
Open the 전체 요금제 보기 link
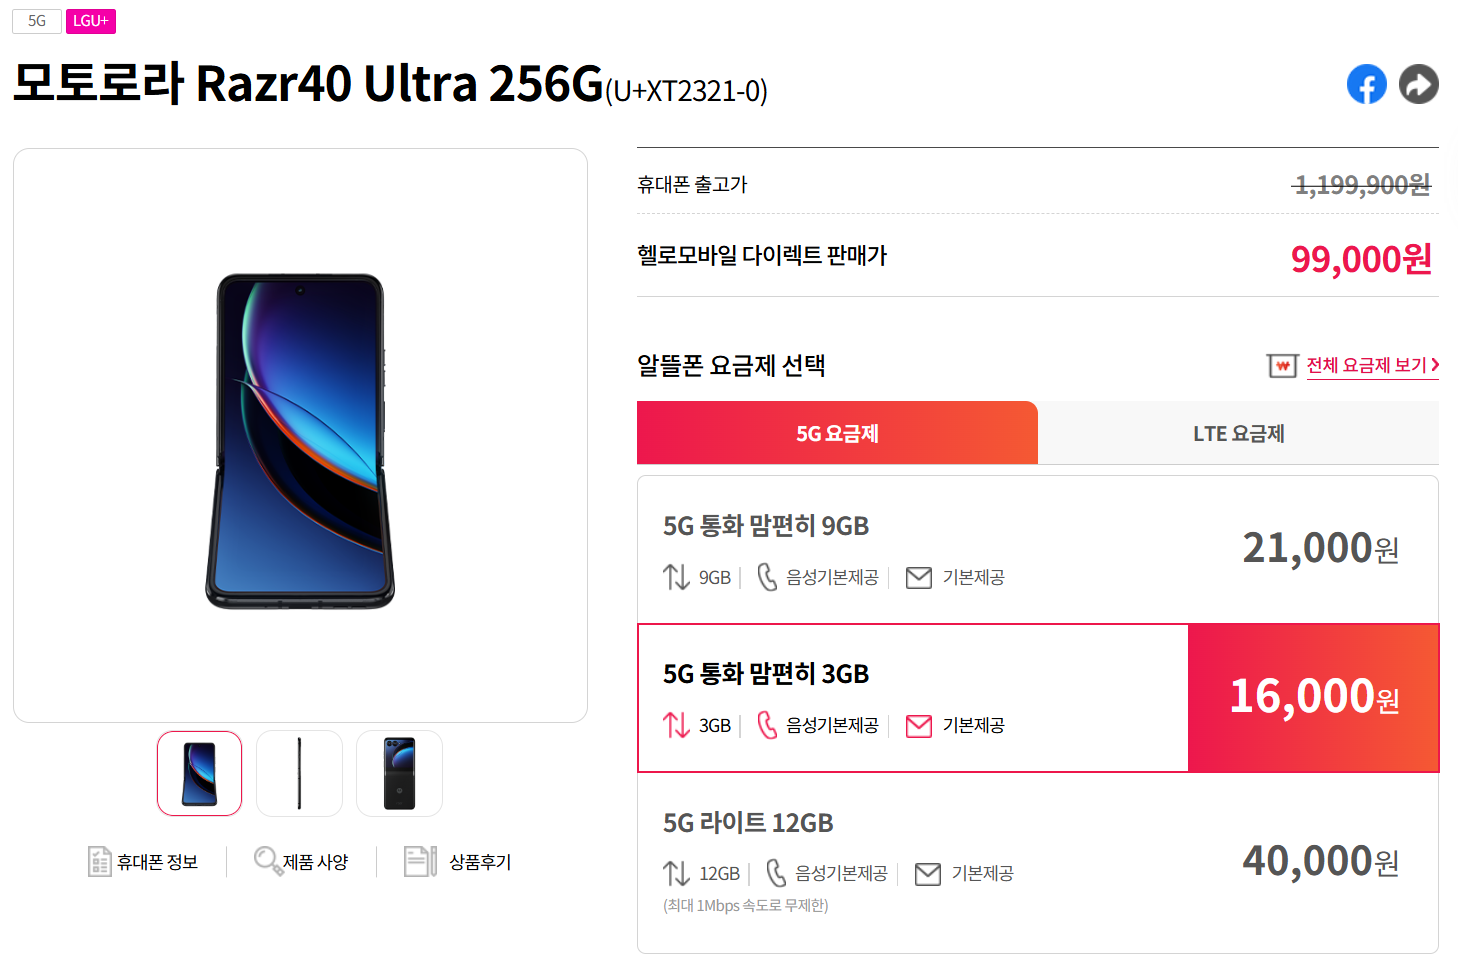pos(1373,366)
